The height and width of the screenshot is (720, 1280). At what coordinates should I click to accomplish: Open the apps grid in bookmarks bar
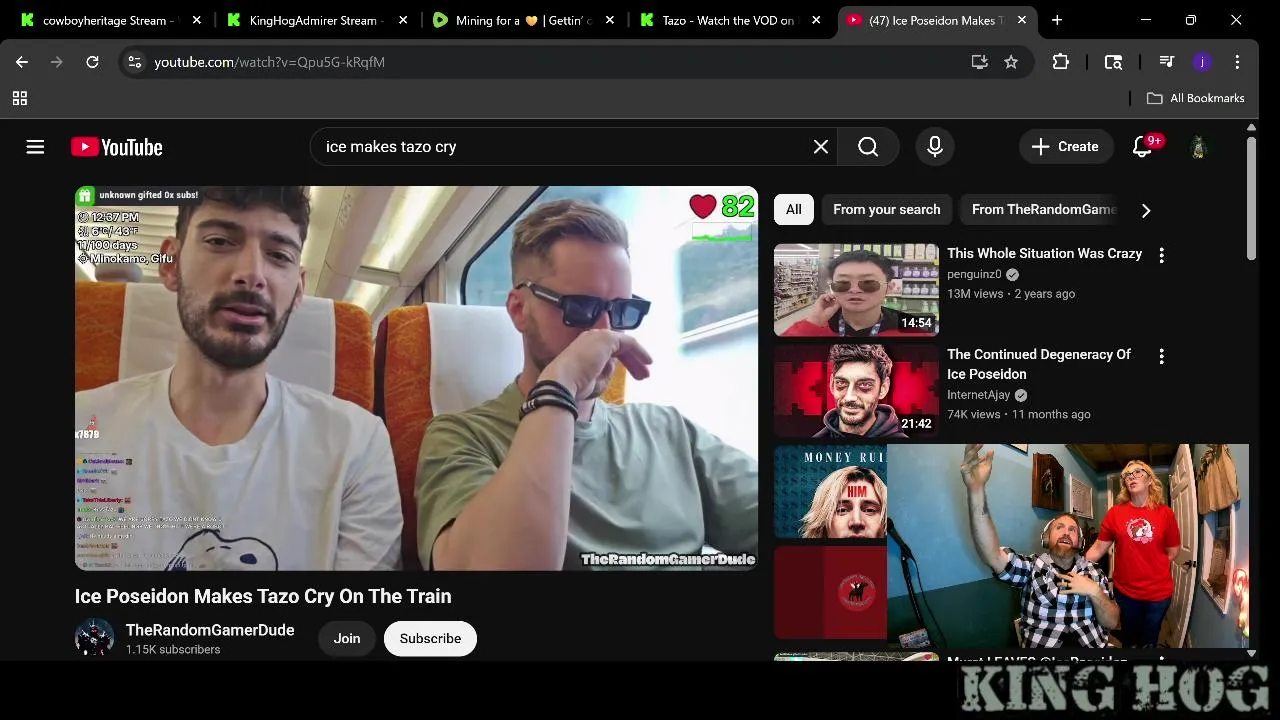20,98
